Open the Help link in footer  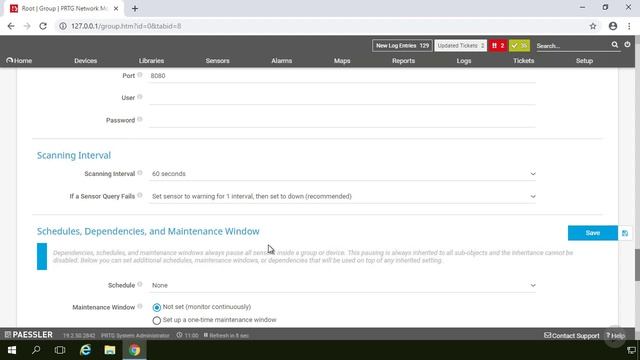[616, 336]
